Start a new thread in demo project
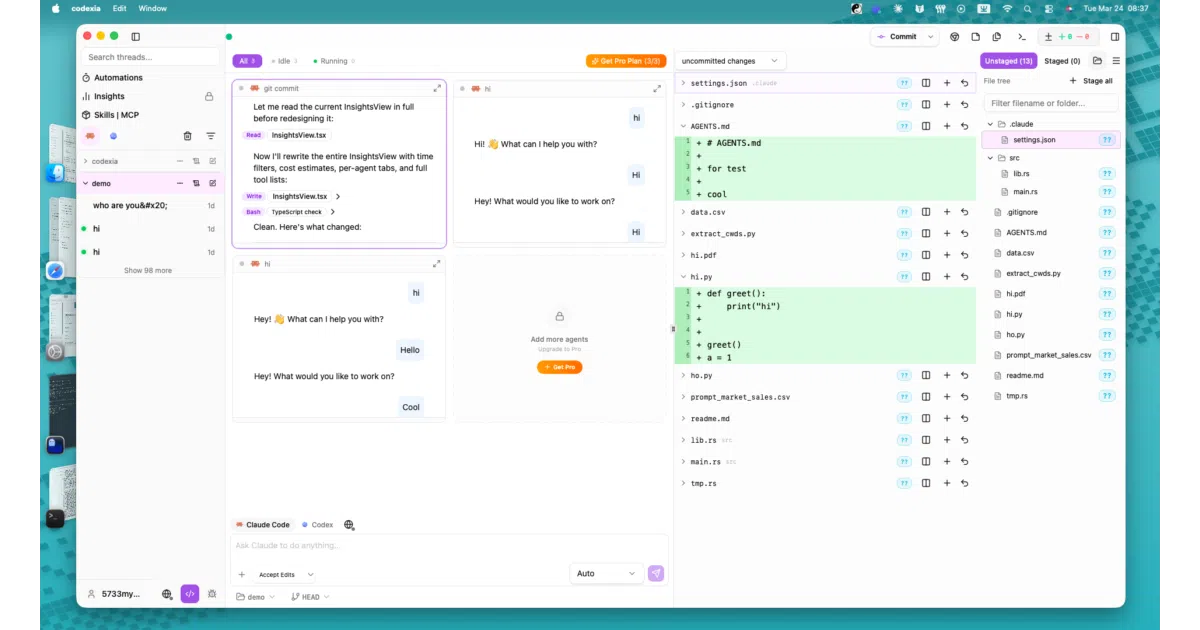The image size is (1200, 630). [213, 183]
